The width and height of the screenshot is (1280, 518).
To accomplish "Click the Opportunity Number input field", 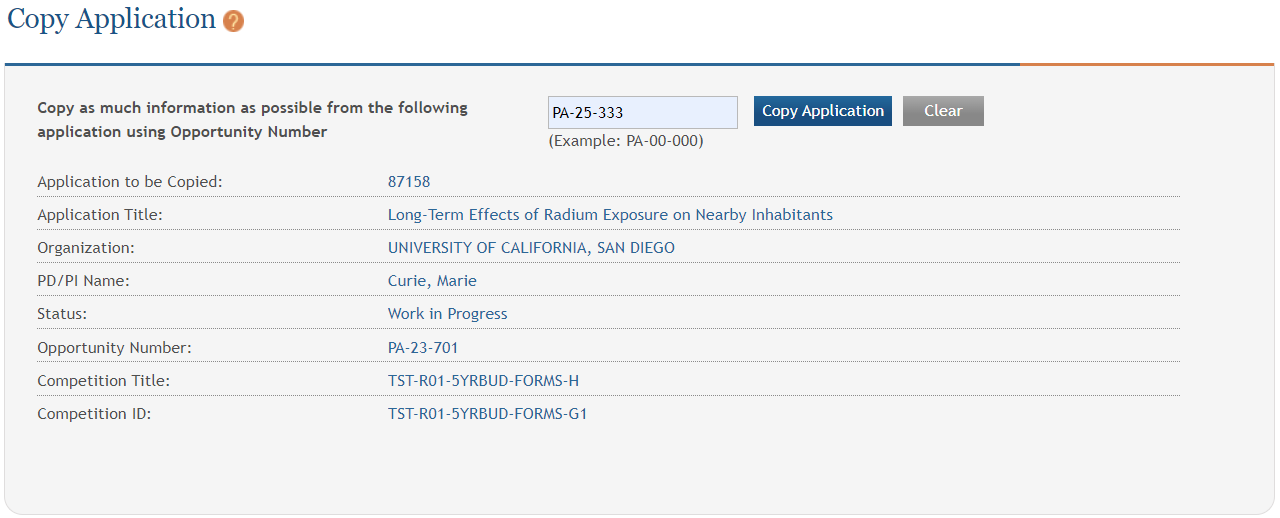I will [642, 112].
